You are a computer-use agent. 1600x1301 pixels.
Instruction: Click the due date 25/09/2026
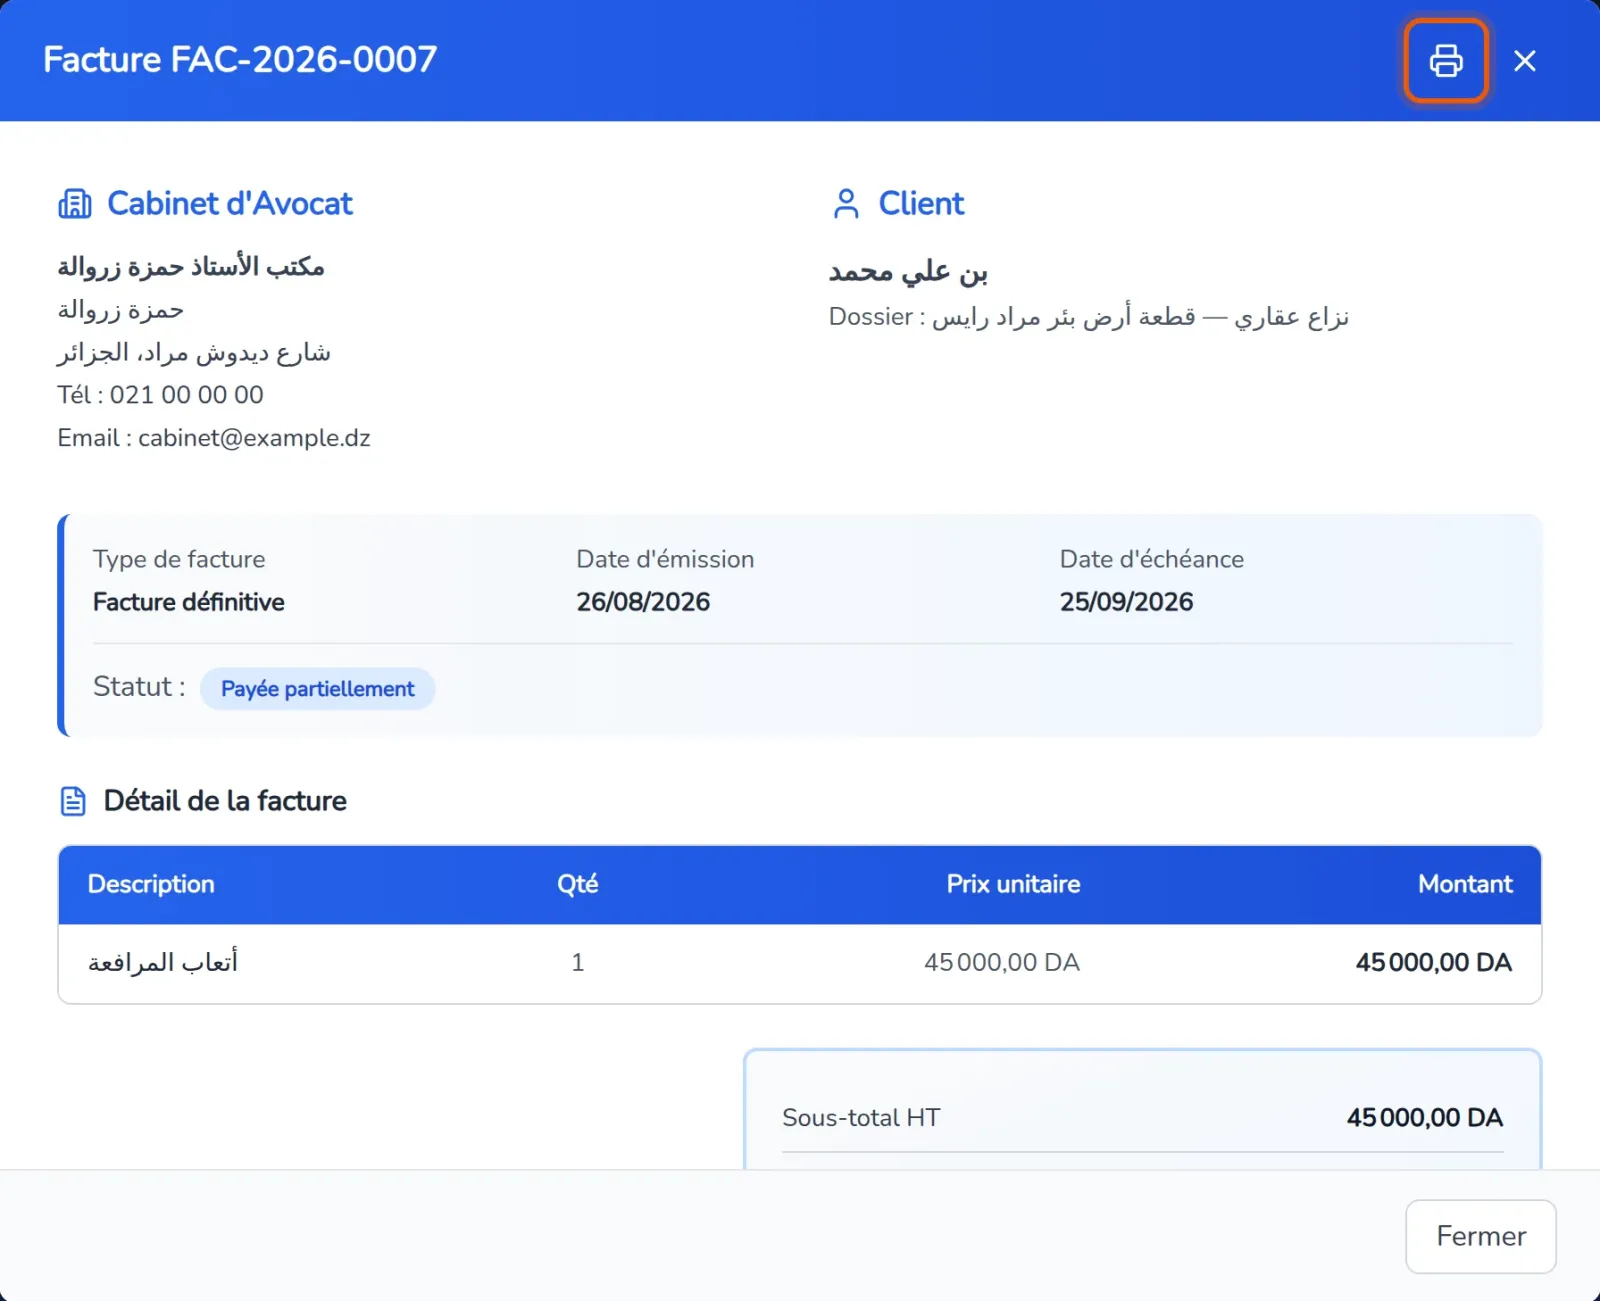(1126, 602)
